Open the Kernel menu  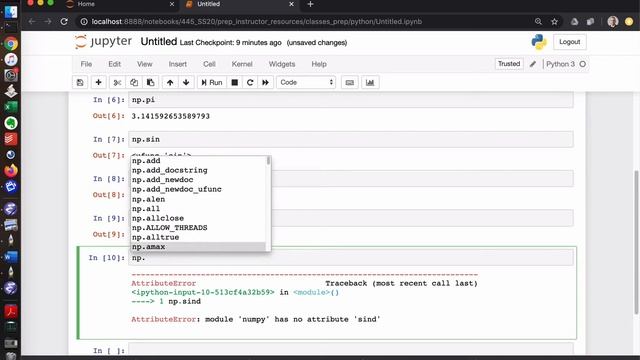(242, 64)
